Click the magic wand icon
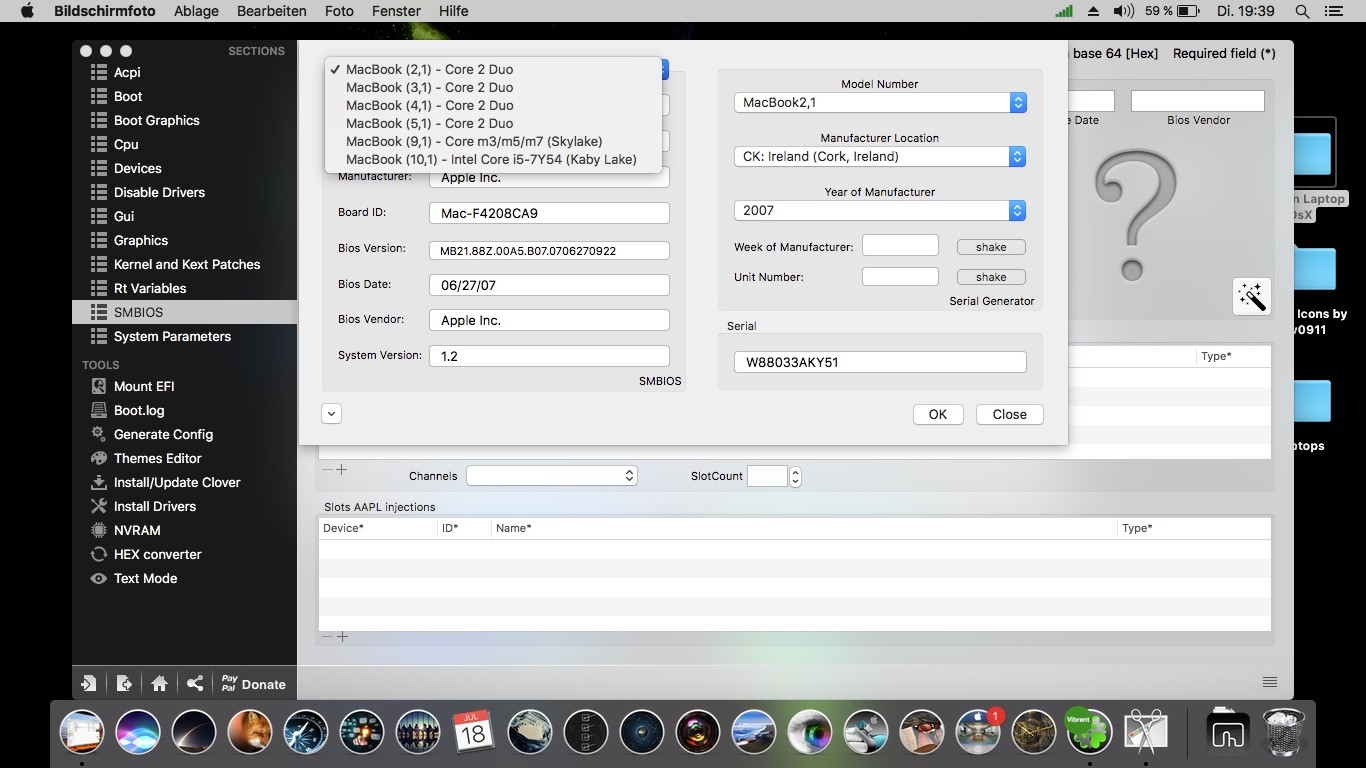Screen dimensions: 1366x768 [x=1251, y=296]
